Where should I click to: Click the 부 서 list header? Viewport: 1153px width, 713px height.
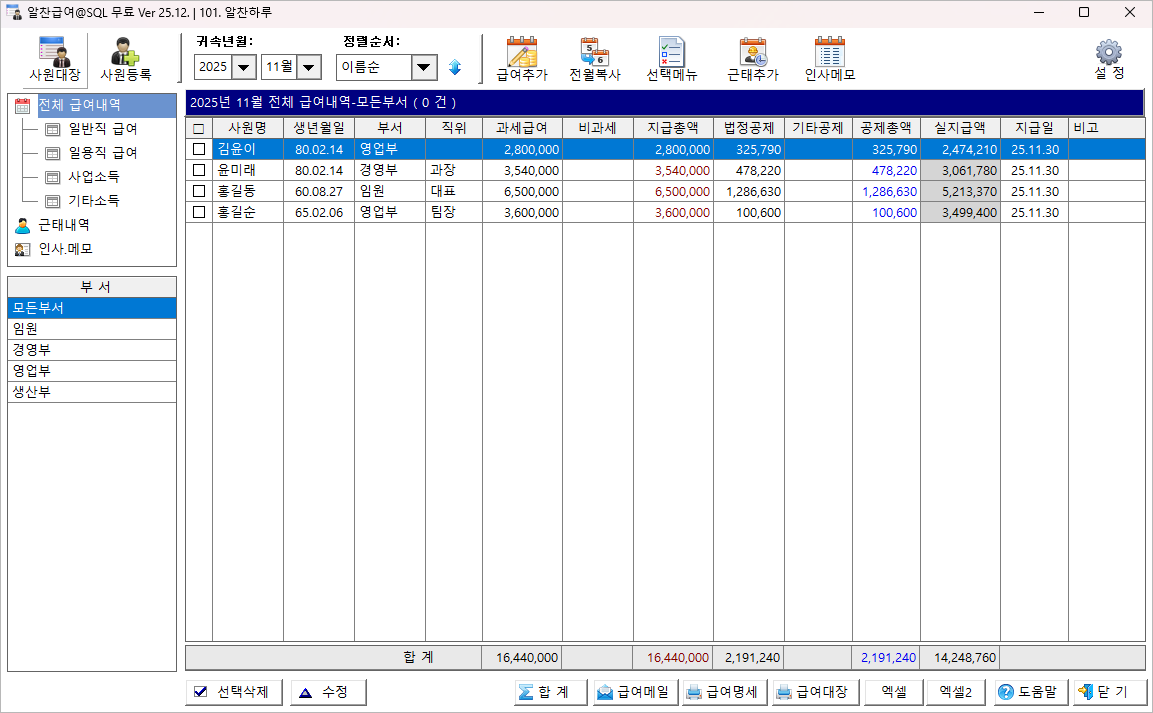(x=92, y=287)
